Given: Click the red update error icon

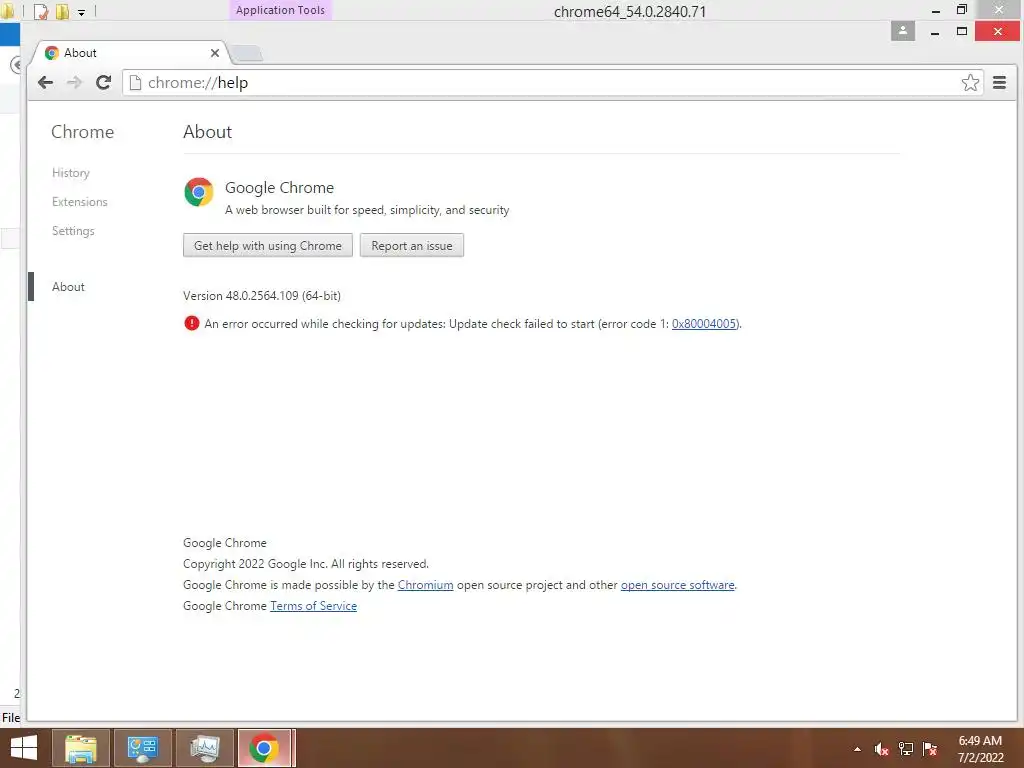Looking at the screenshot, I should [191, 323].
